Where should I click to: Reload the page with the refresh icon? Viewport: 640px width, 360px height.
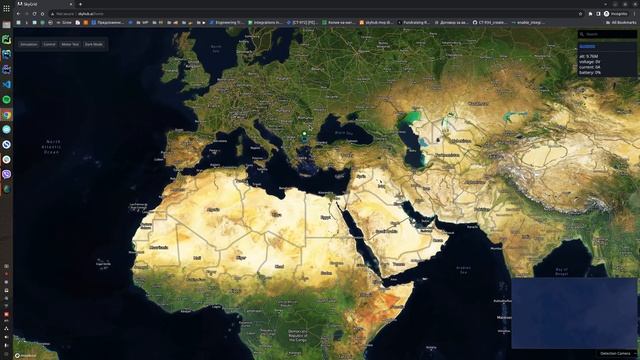(34, 14)
